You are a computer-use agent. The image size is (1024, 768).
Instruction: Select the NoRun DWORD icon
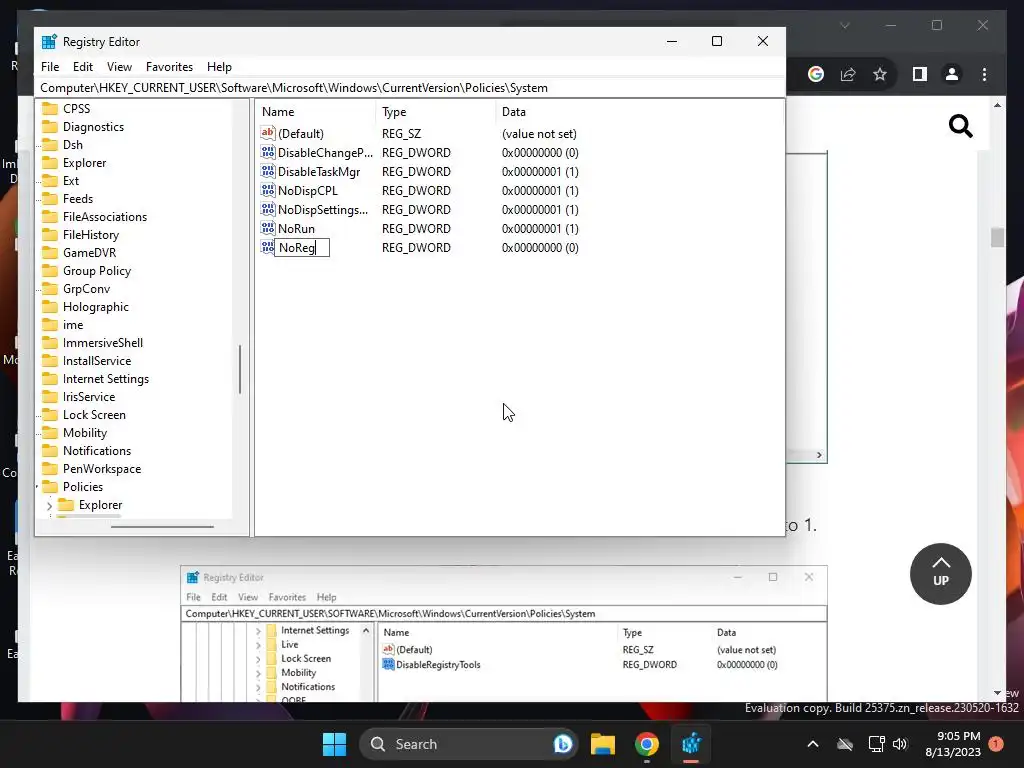[x=268, y=229]
